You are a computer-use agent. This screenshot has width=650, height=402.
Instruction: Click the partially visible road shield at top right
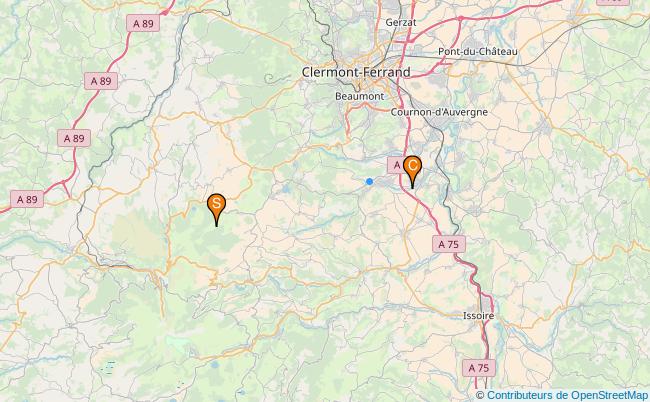point(613,2)
